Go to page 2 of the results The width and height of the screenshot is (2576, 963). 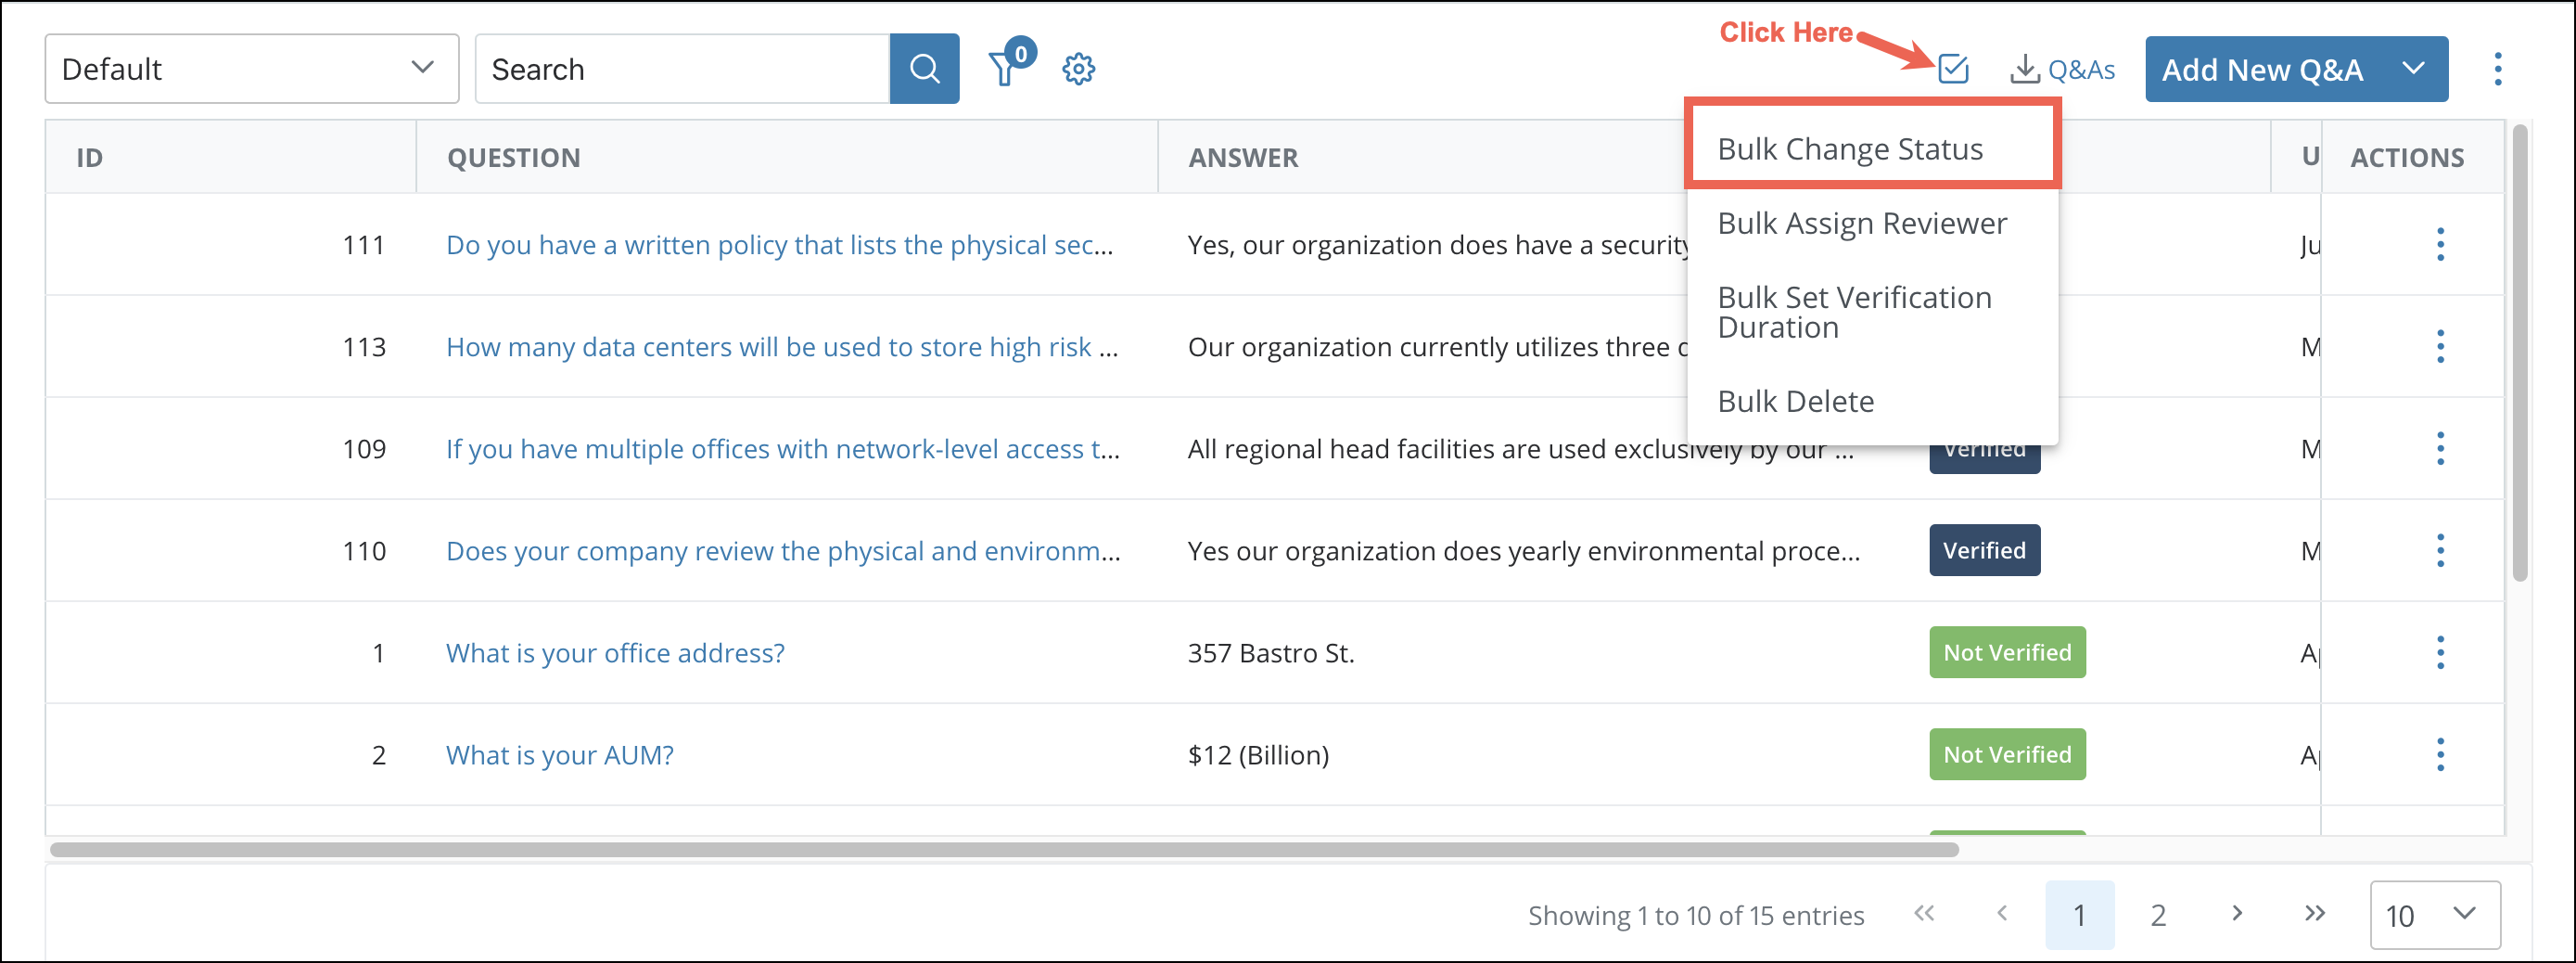pos(2158,915)
